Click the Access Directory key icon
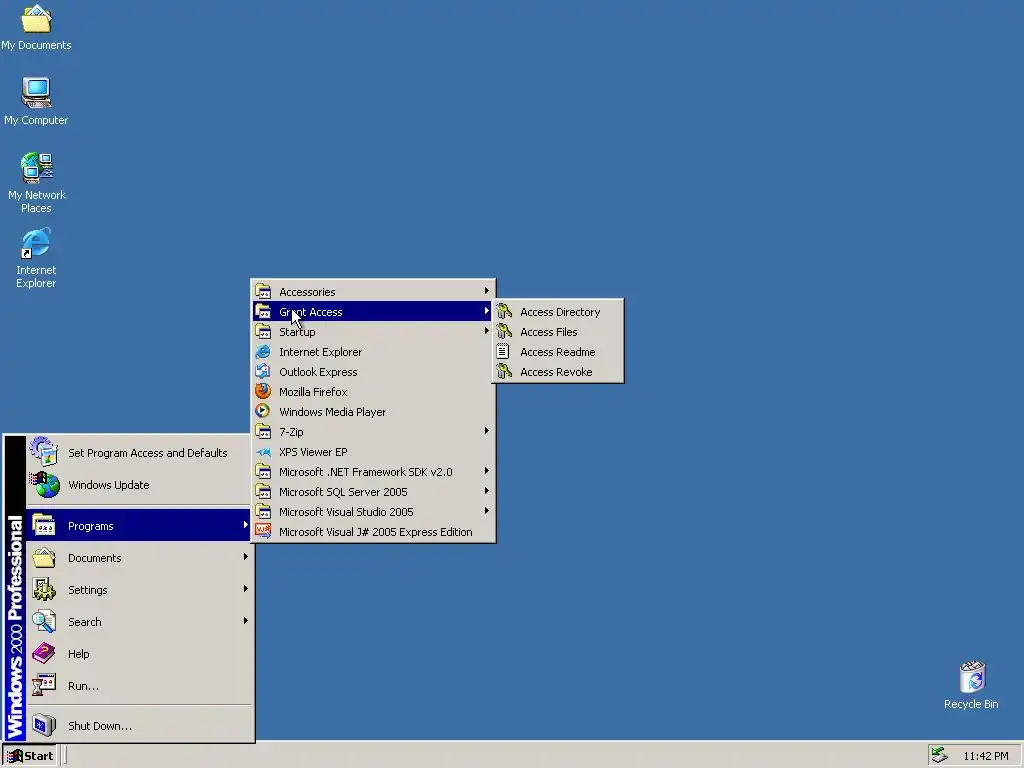Viewport: 1024px width, 768px height. [504, 312]
